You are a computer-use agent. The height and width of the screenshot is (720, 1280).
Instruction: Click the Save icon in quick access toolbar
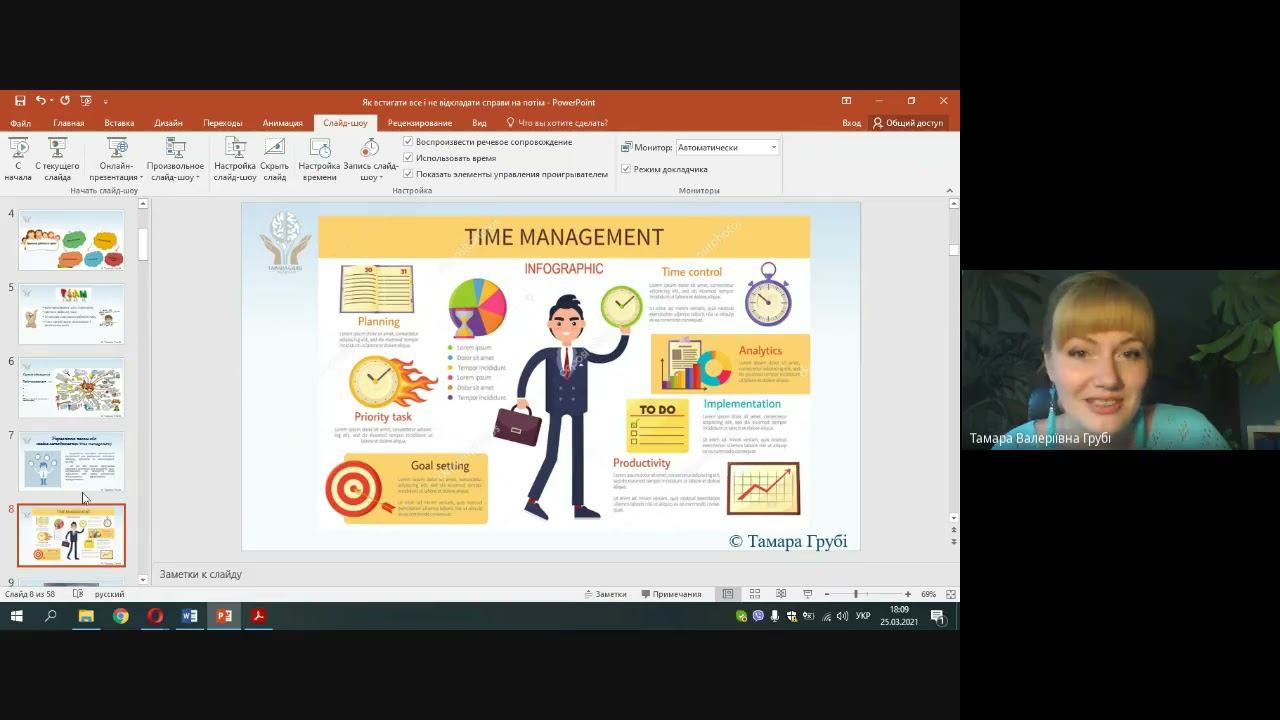click(x=20, y=101)
